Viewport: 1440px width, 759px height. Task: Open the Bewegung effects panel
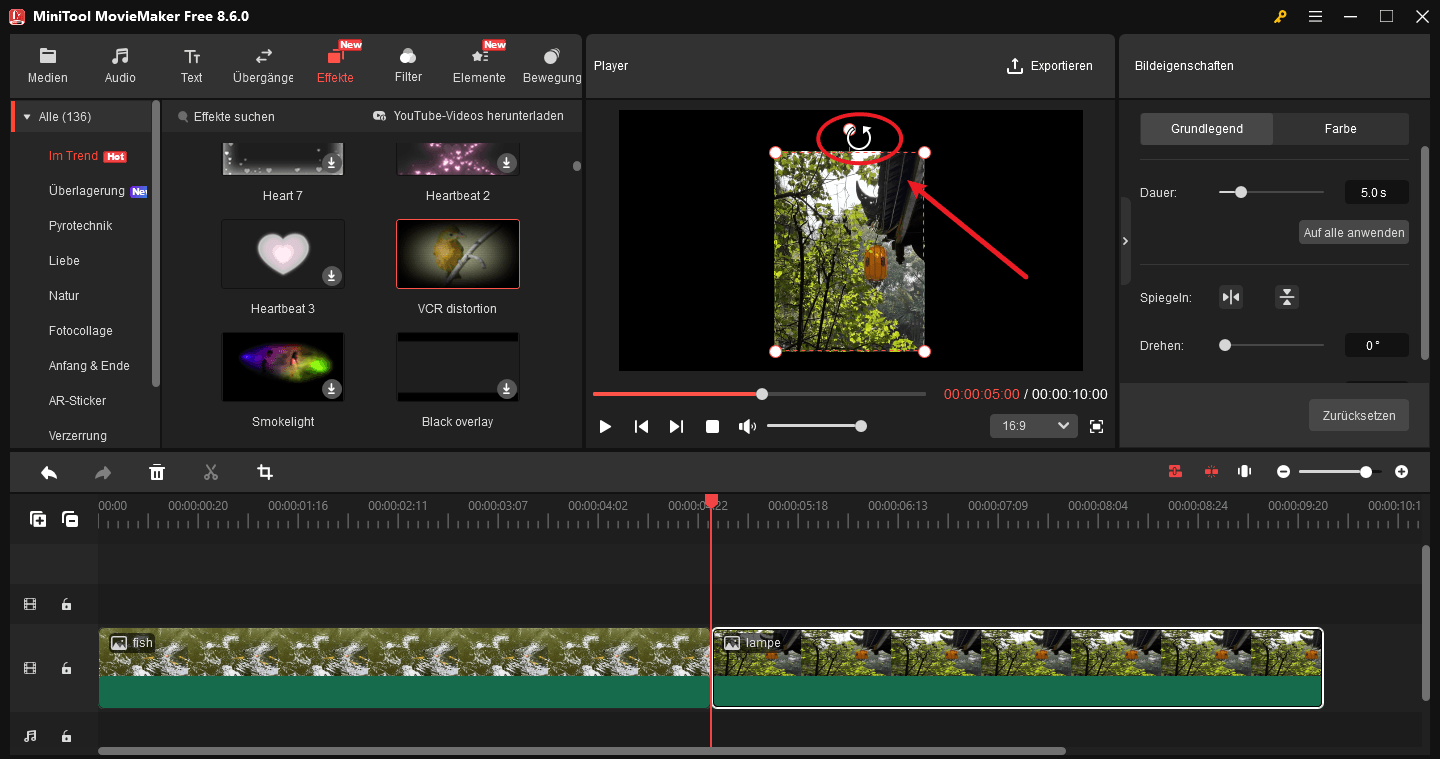click(551, 63)
